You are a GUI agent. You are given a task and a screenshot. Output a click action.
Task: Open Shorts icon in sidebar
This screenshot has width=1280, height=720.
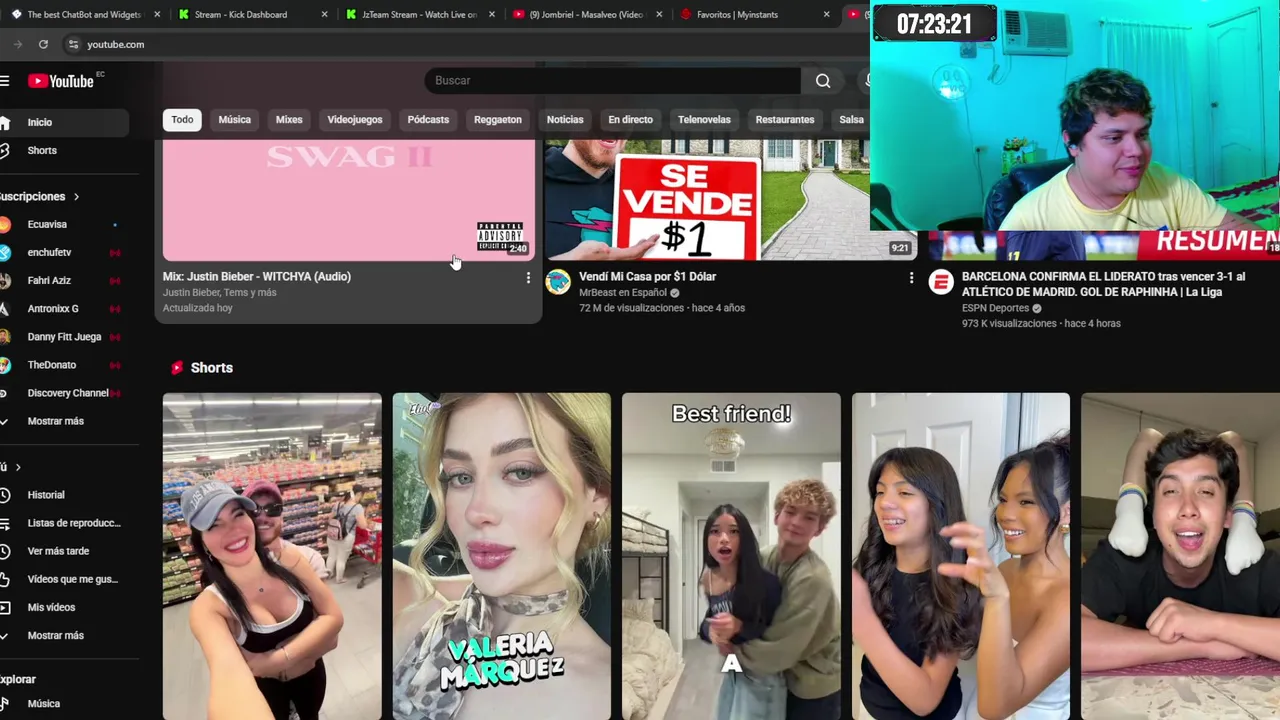5,150
